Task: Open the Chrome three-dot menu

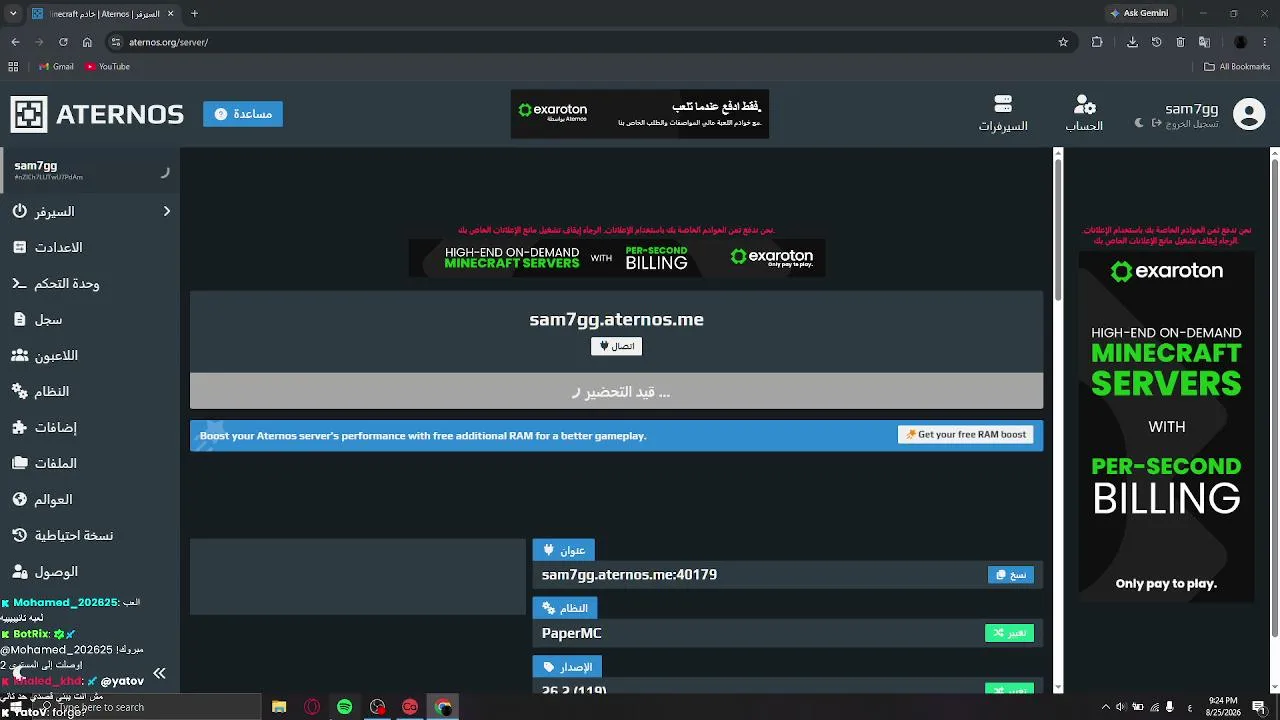Action: pyautogui.click(x=1265, y=42)
